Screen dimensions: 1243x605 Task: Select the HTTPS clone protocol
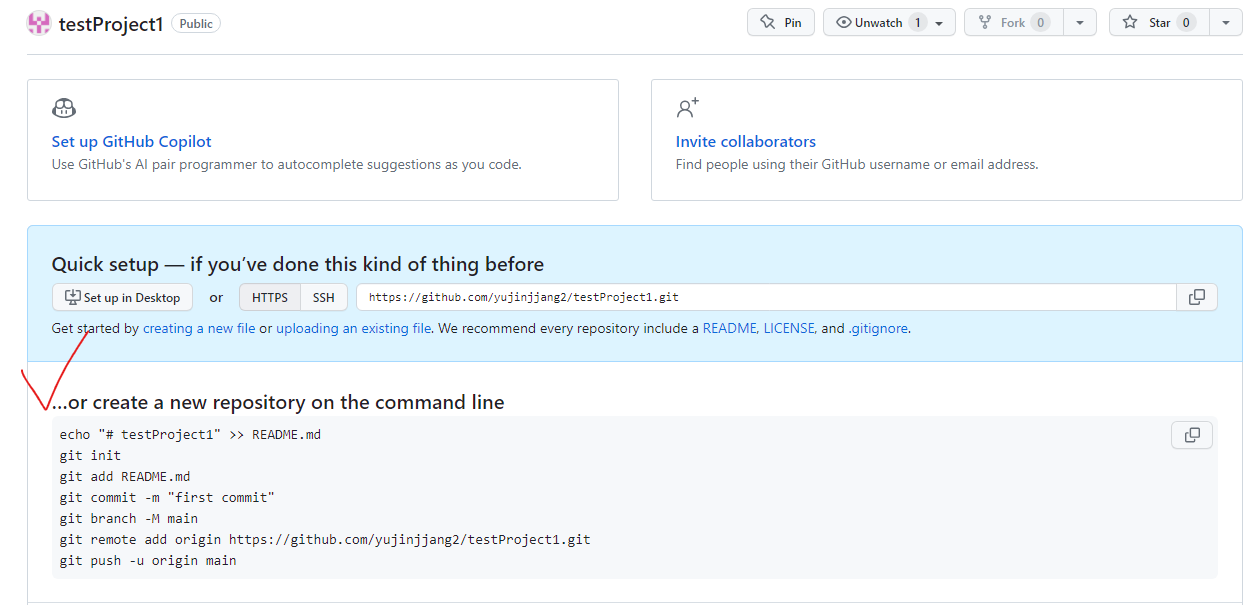point(270,297)
